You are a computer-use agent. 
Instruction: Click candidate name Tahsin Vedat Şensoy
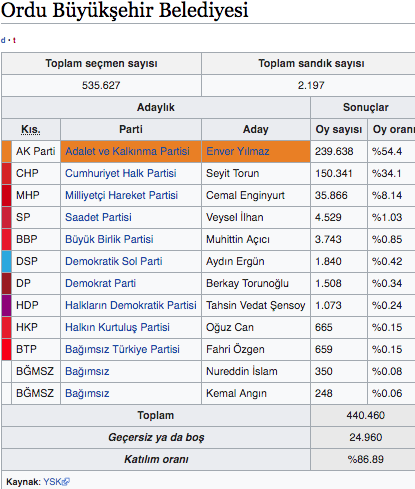256,305
